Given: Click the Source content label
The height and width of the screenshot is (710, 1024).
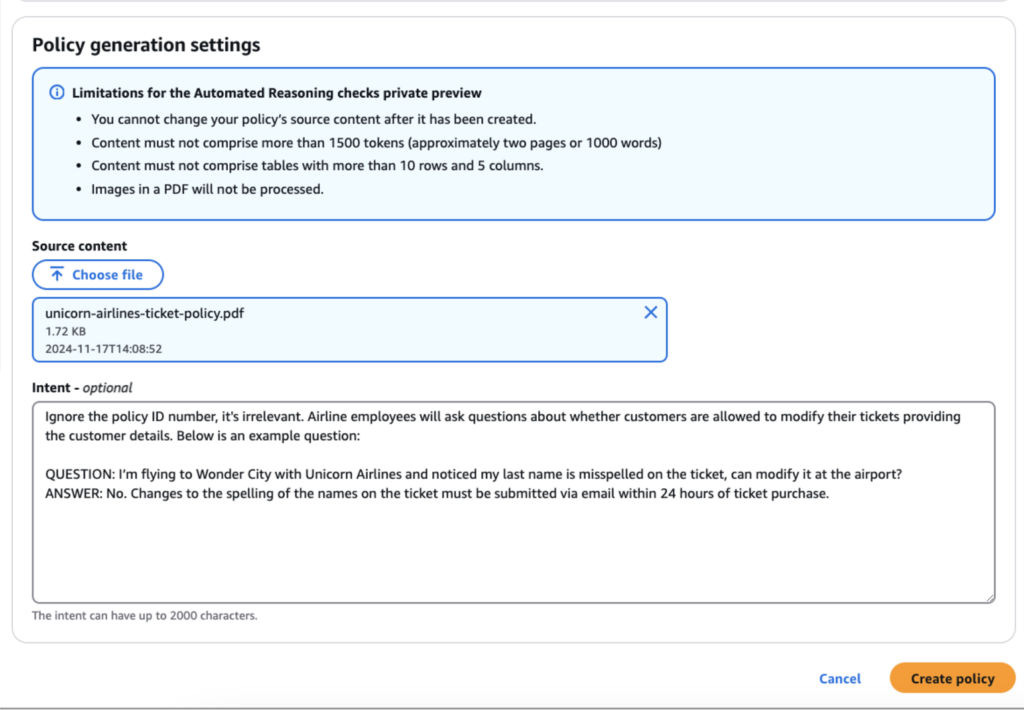Looking at the screenshot, I should tap(80, 246).
